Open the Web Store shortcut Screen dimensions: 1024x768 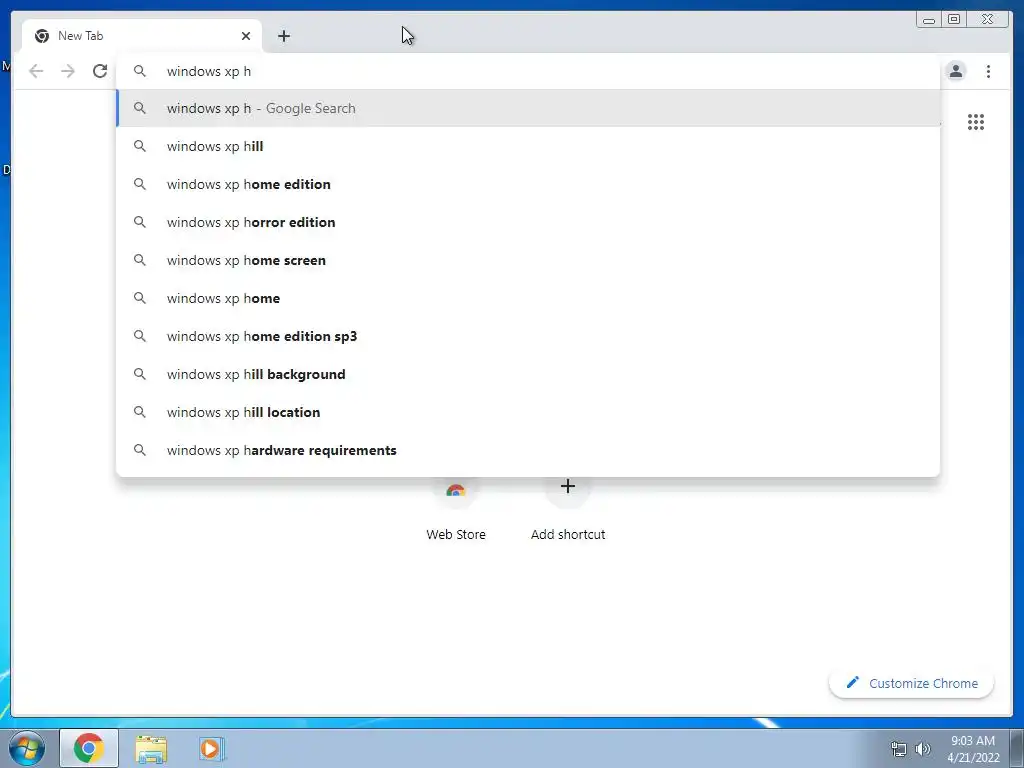[x=456, y=513]
